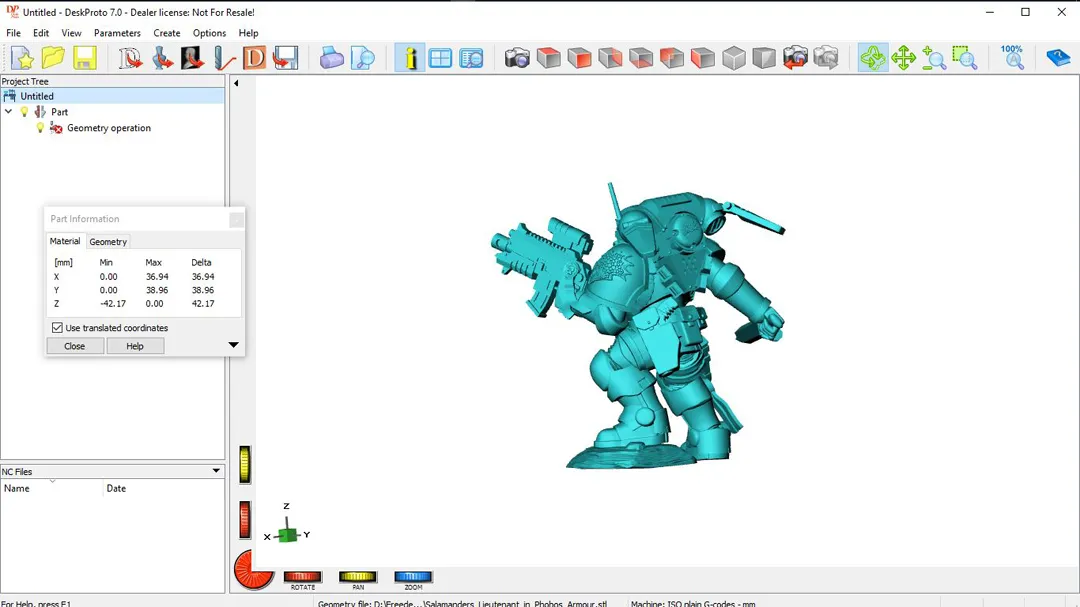Switch to the Geometry tab
The width and height of the screenshot is (1080, 607).
click(108, 242)
